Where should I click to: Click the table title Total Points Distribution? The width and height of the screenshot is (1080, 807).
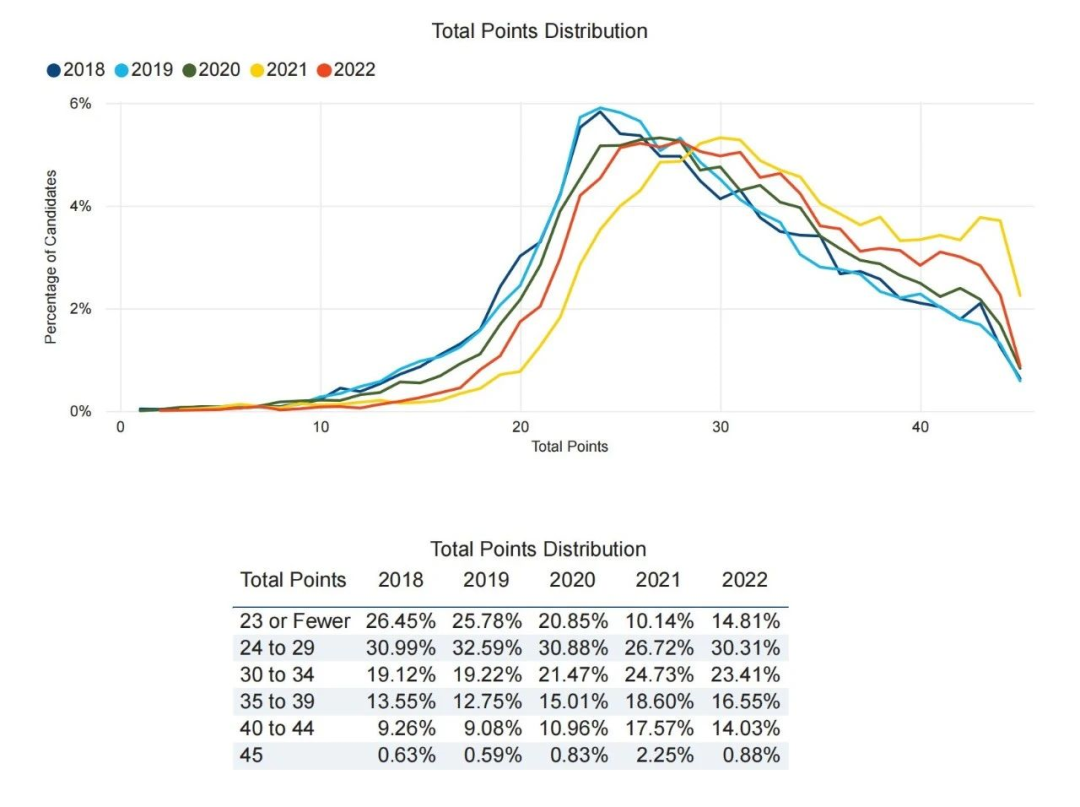538,549
